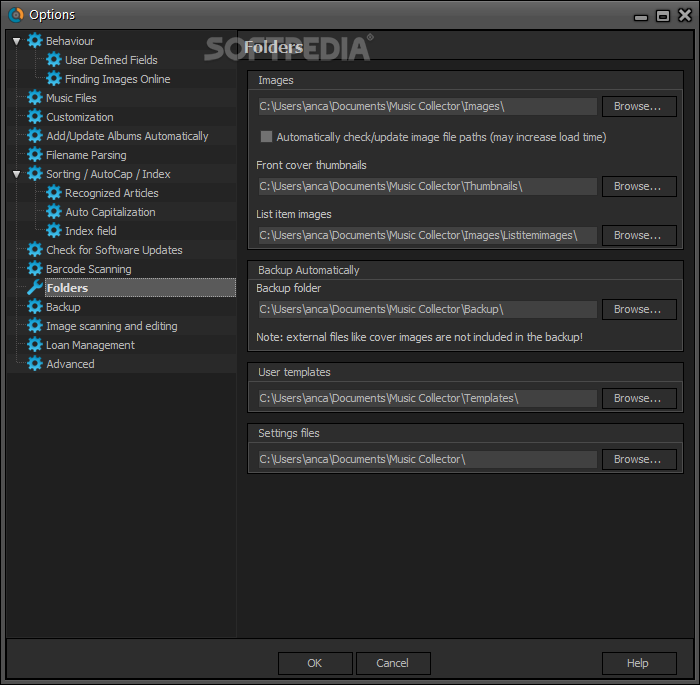Viewport: 700px width, 685px height.
Task: Open the Customization settings page
Action: click(x=80, y=117)
